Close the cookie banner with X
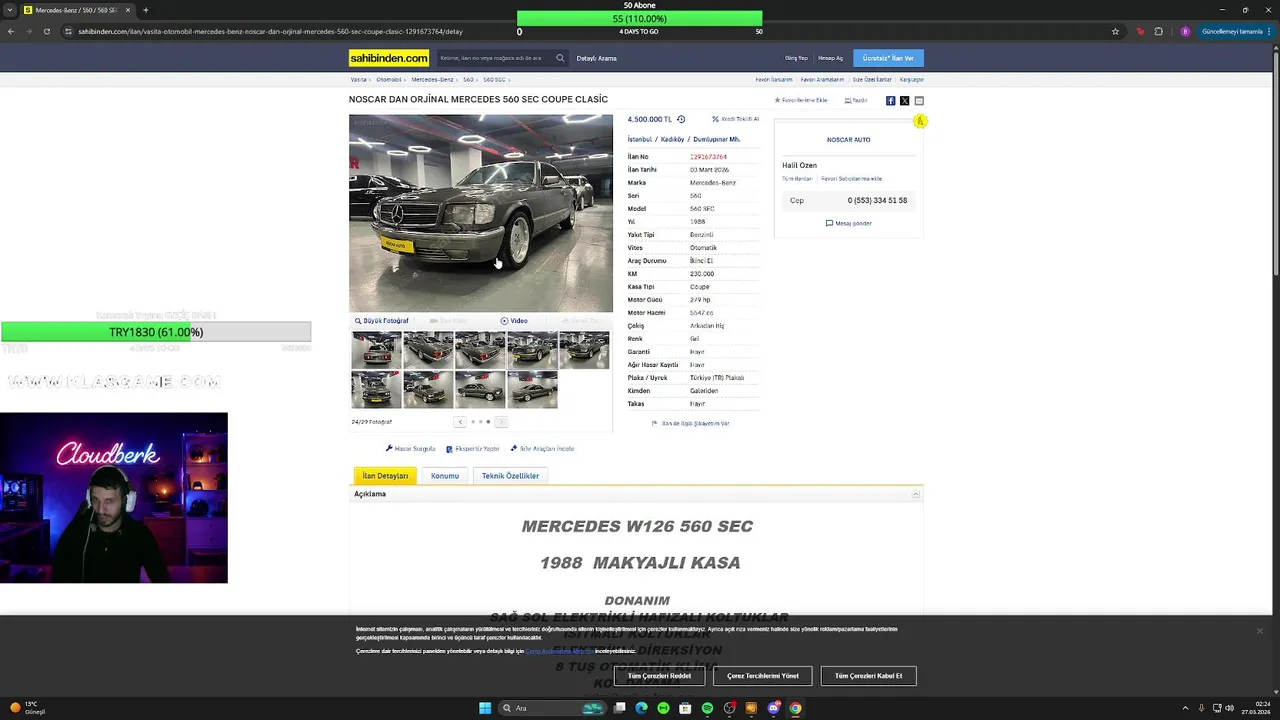1280x720 pixels. (x=1259, y=631)
